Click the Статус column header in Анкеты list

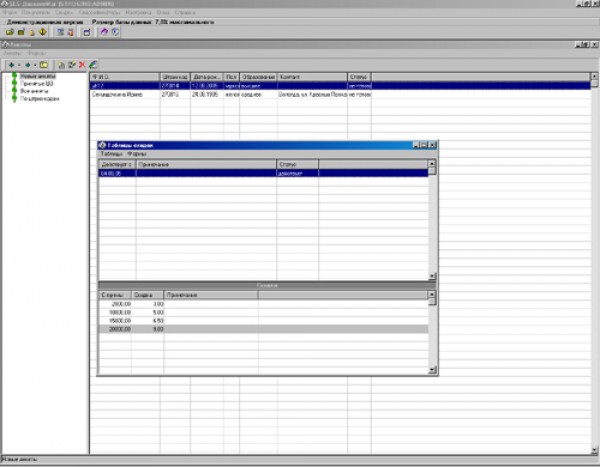359,77
